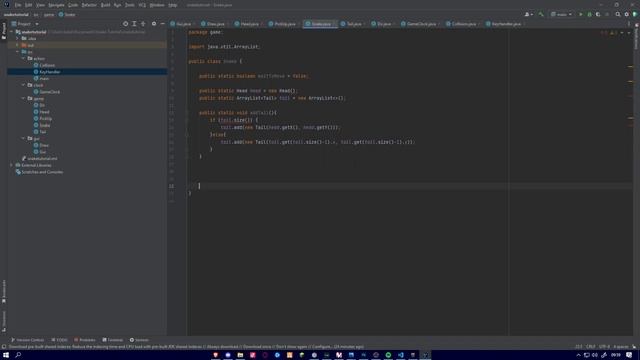
Task: Open the user account icon dropdown
Action: tap(529, 14)
